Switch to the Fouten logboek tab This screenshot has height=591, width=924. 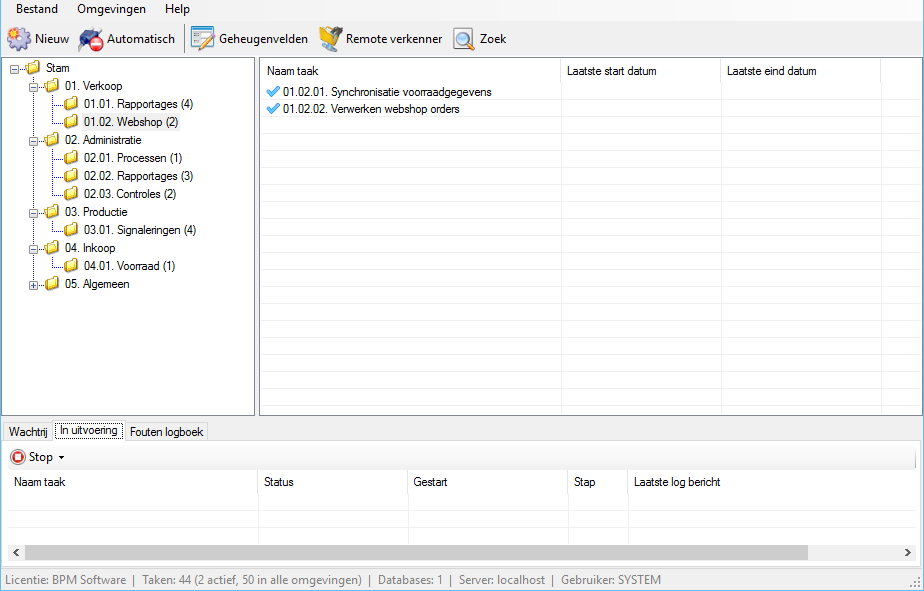coord(166,432)
